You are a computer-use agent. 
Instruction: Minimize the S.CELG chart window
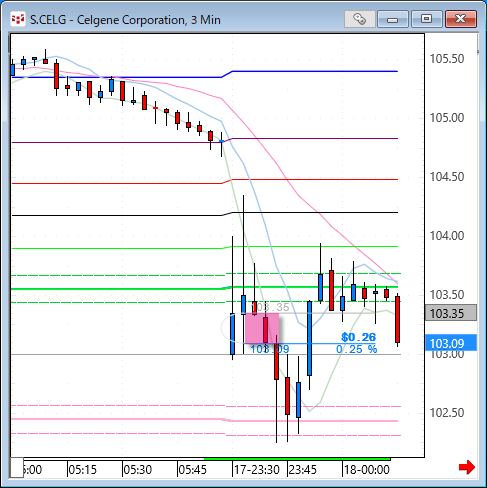(x=393, y=19)
